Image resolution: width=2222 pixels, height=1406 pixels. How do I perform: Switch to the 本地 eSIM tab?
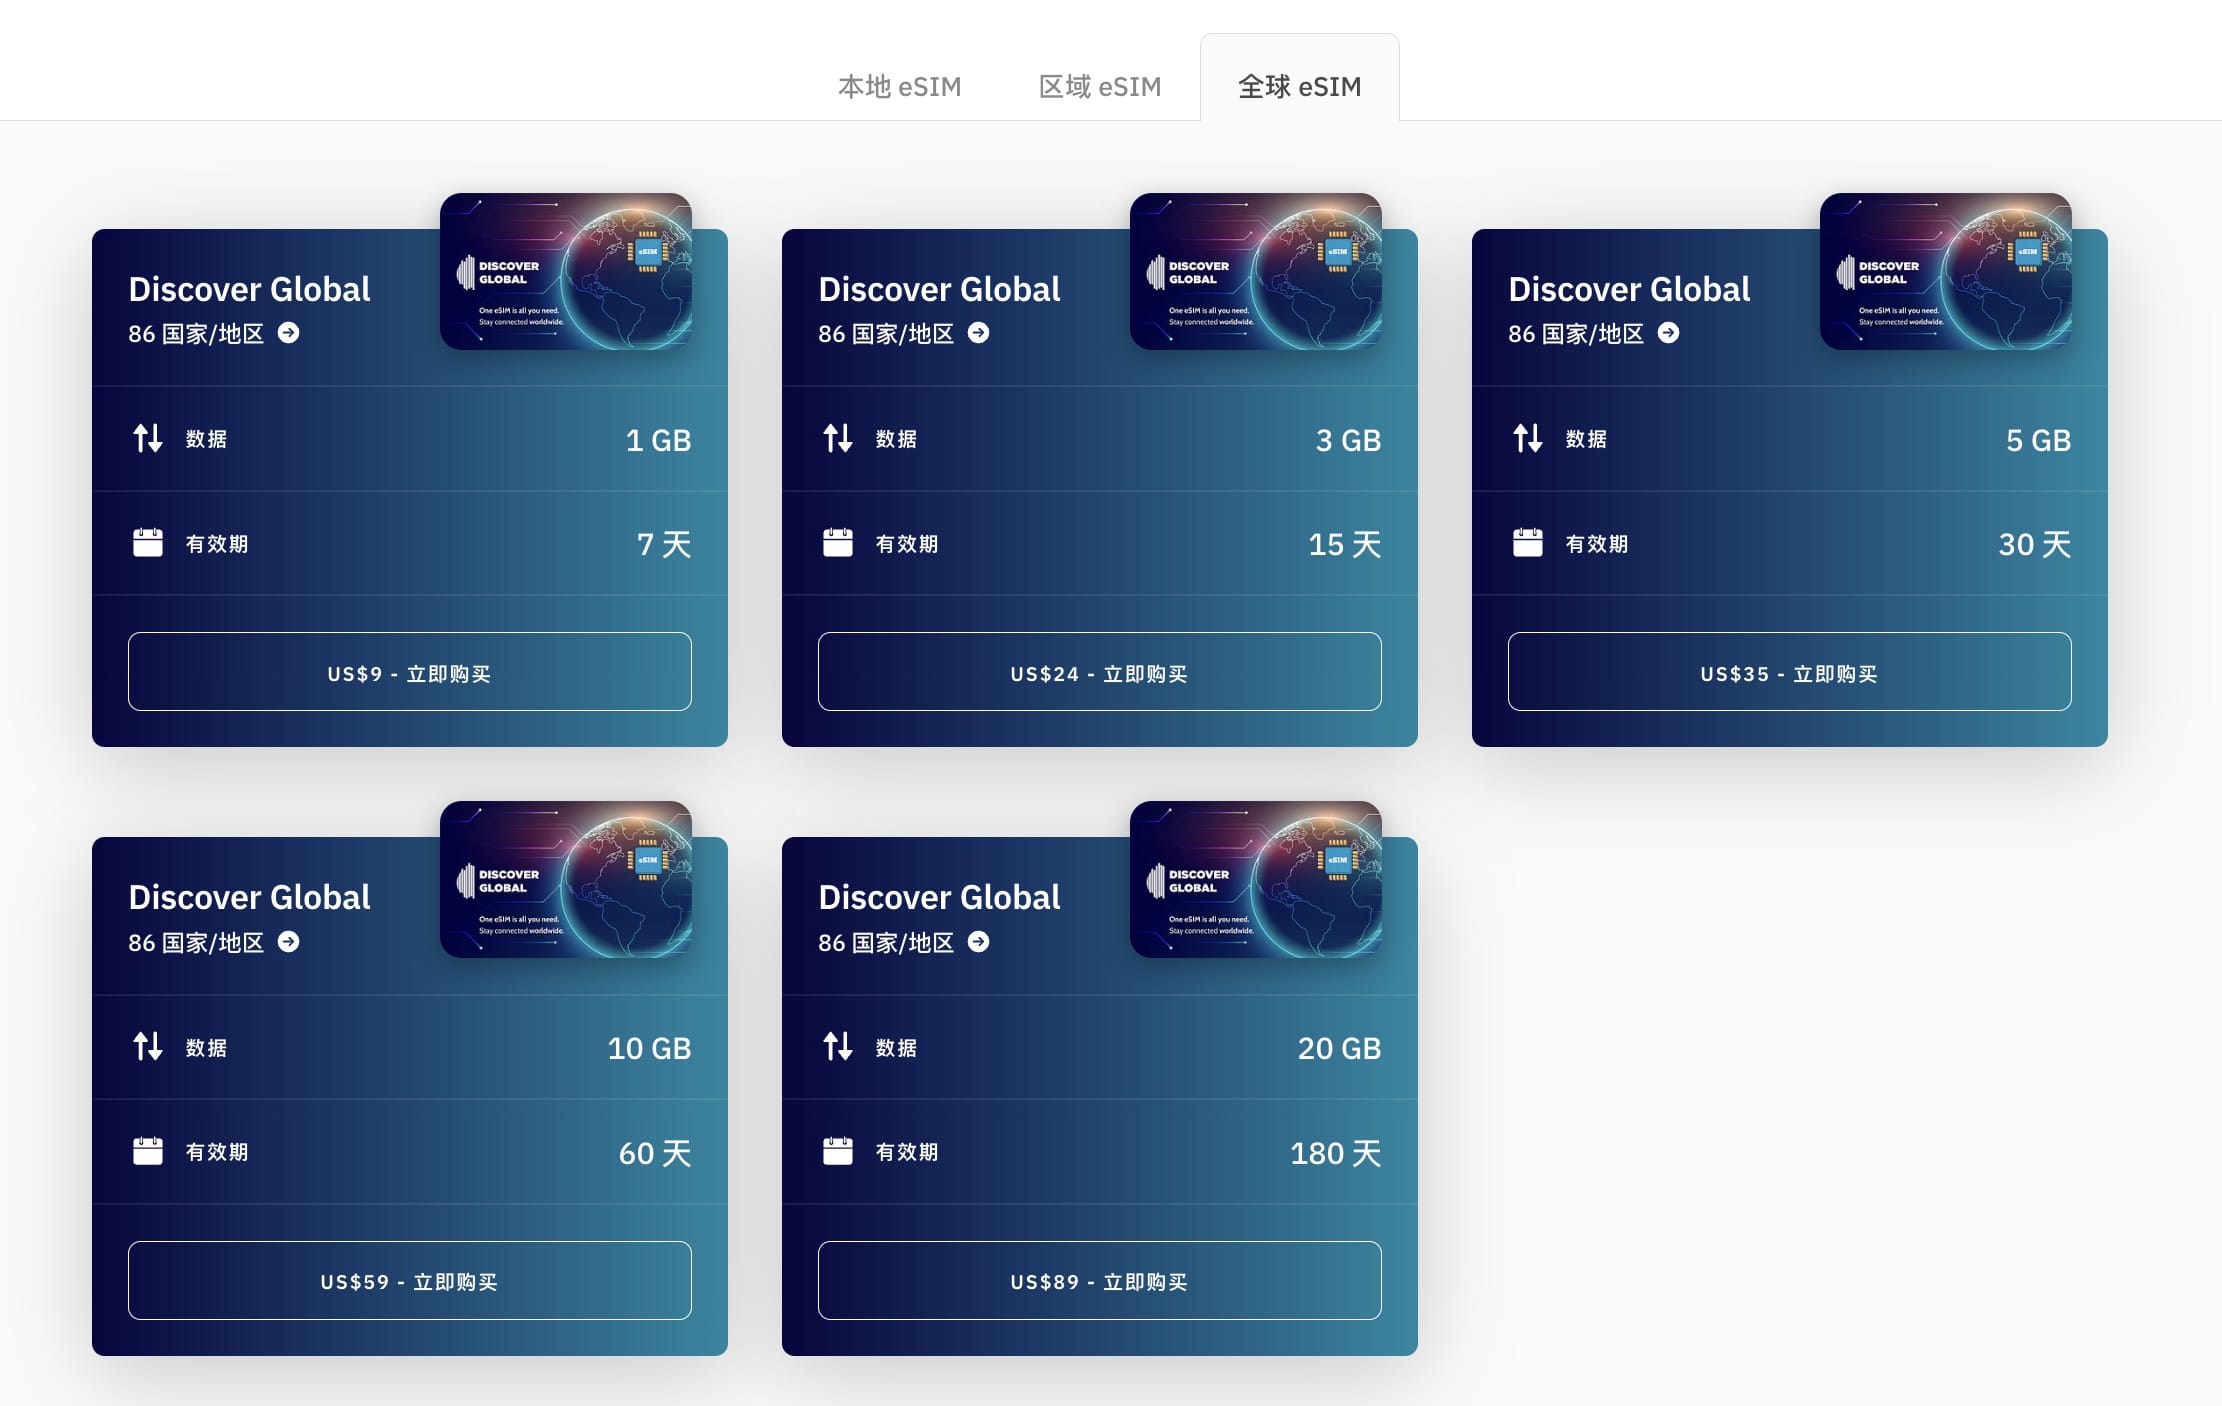click(x=899, y=87)
